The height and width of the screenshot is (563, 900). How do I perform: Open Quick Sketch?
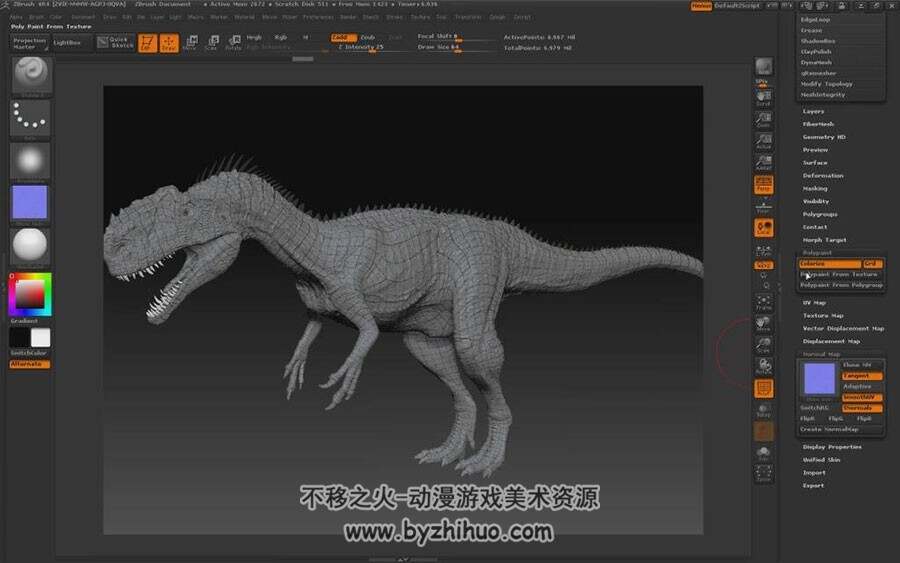click(115, 42)
